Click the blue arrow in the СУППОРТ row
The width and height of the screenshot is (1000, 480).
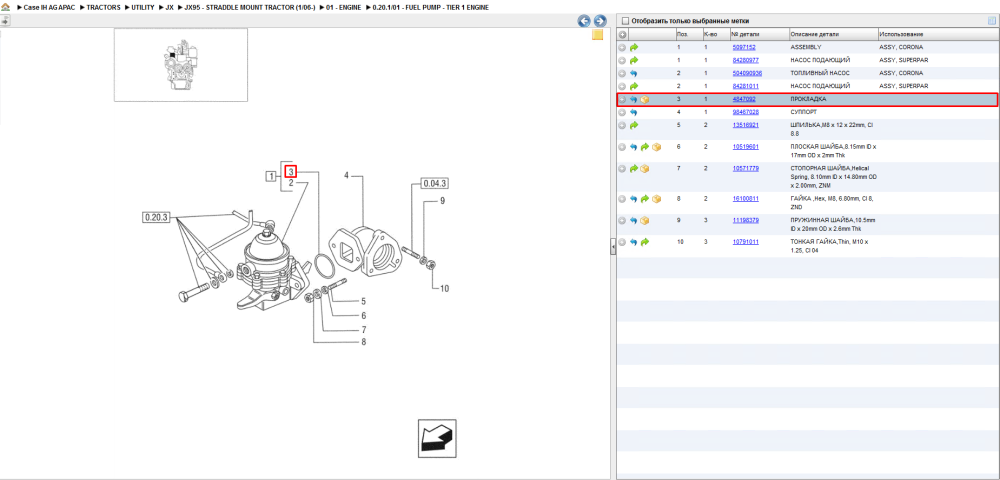pos(633,112)
